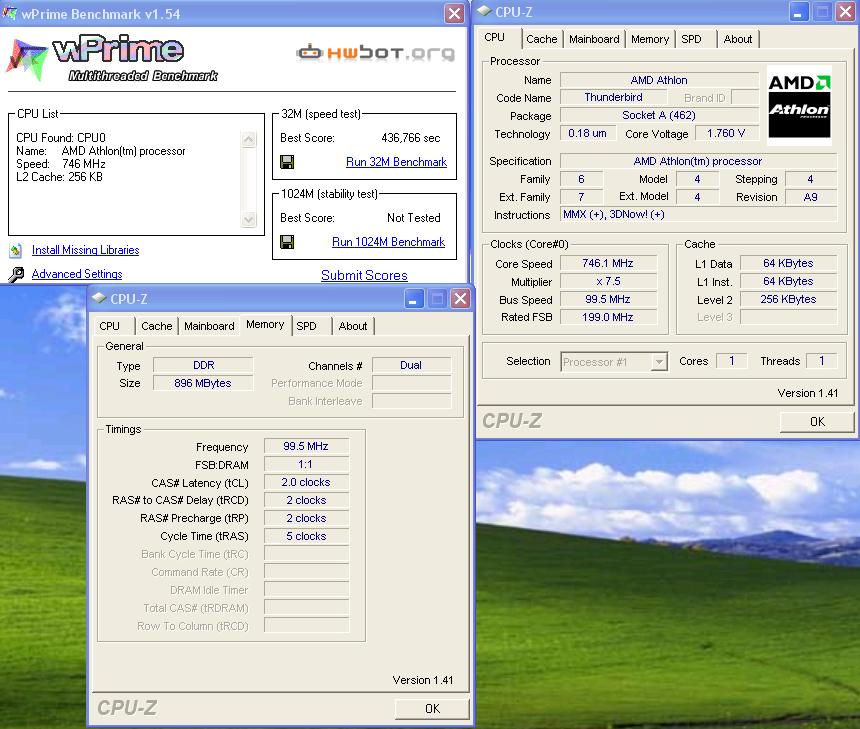Click the Threads count field
Viewport: 860px width, 729px height.
[x=821, y=360]
